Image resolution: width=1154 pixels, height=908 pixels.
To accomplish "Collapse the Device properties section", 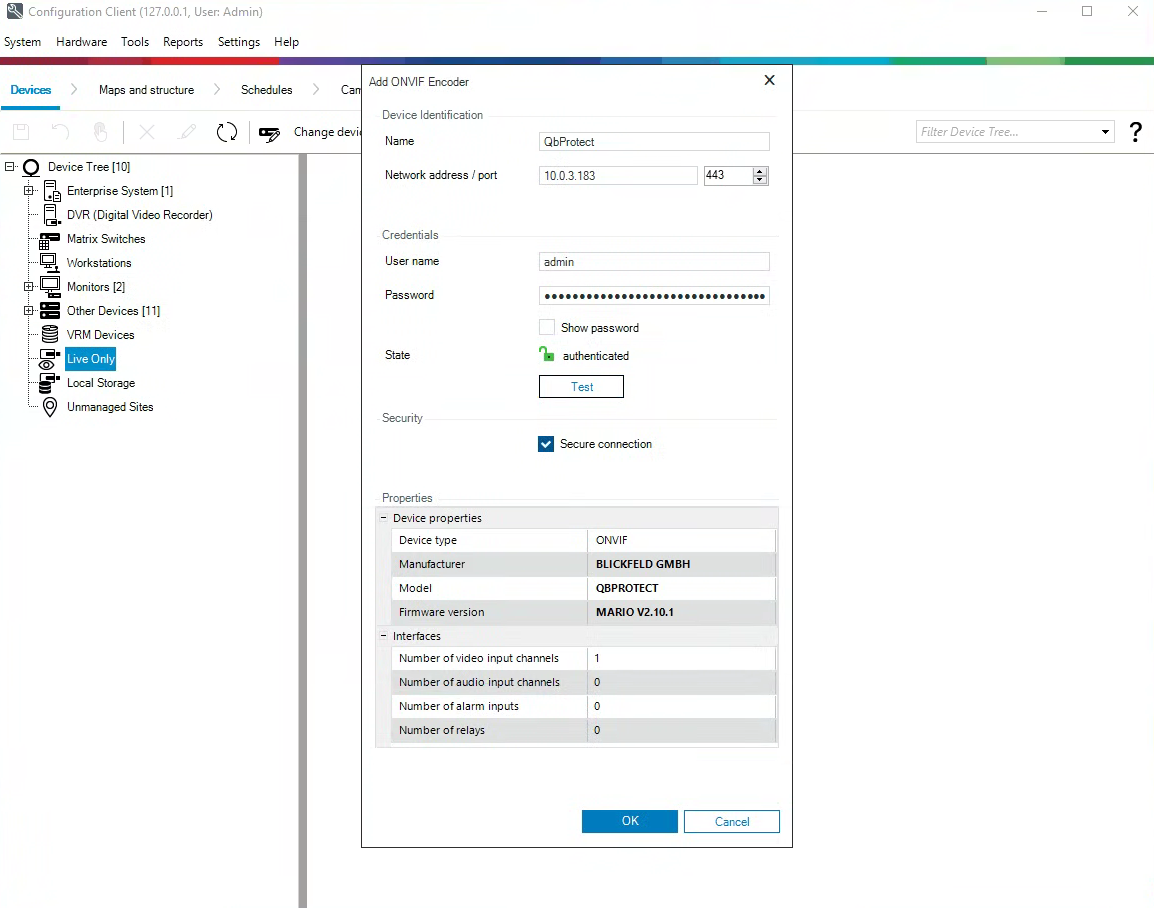I will pyautogui.click(x=384, y=518).
